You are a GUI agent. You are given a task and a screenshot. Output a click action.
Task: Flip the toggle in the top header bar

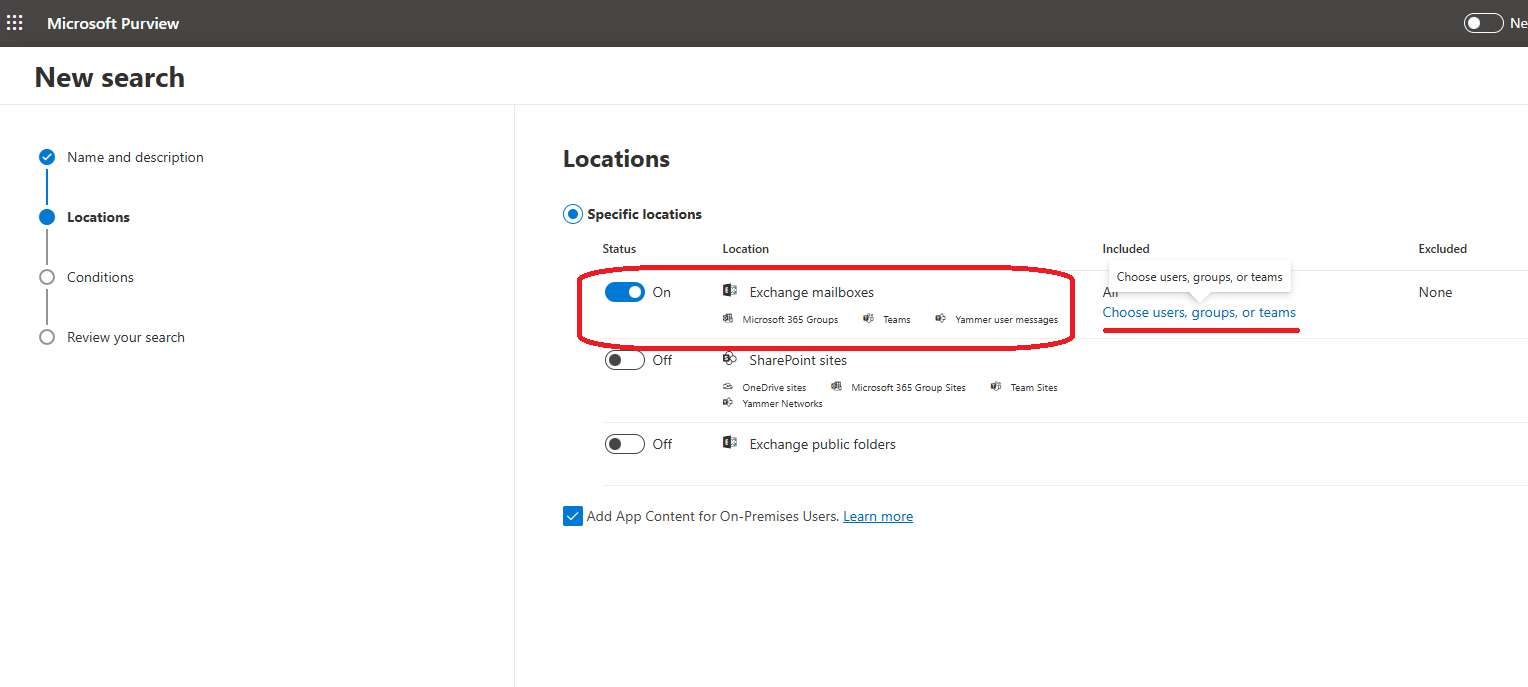pos(1484,23)
